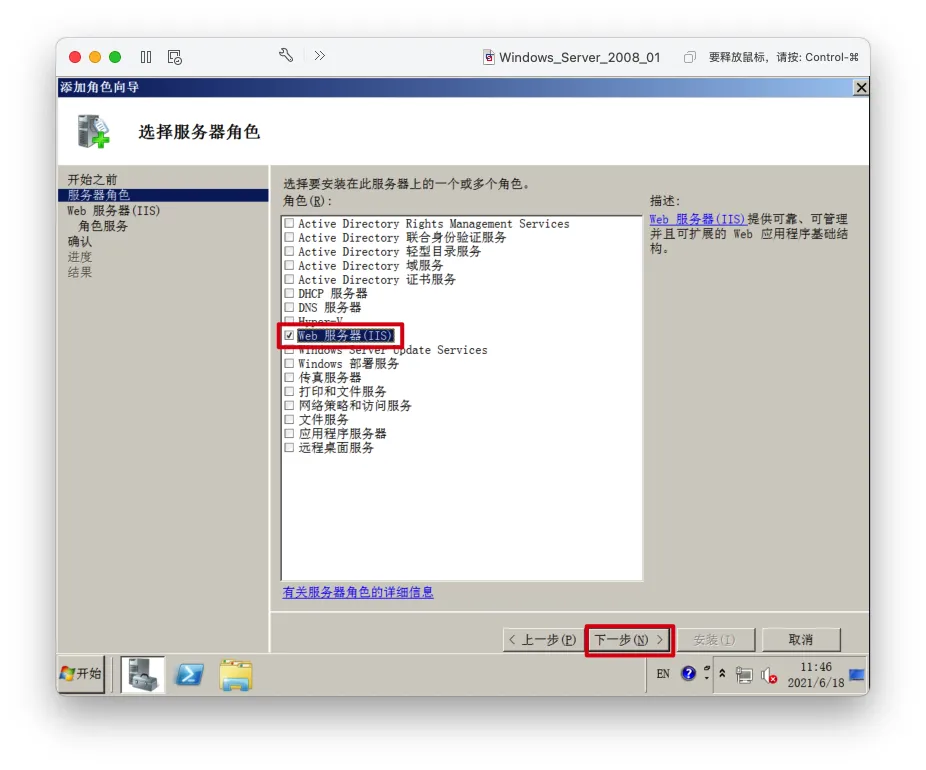Close the 添加角色向导 dialog

(x=861, y=88)
